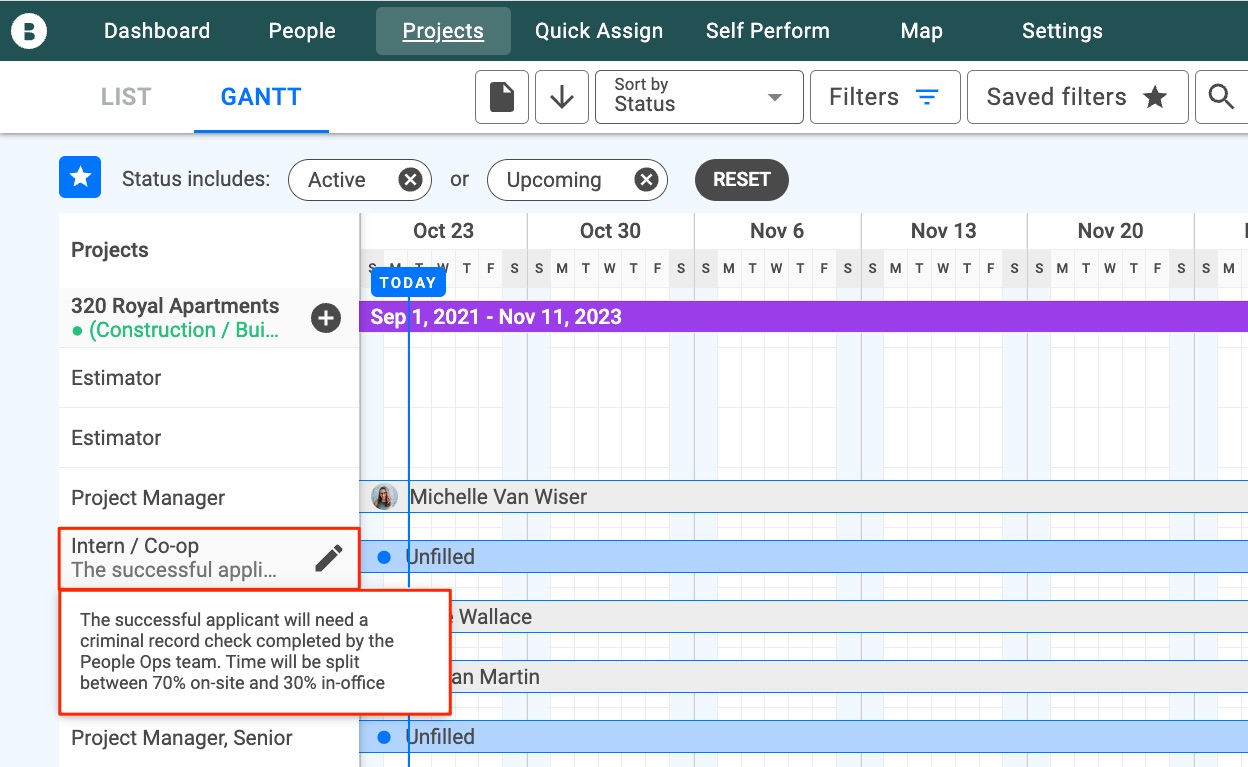Click the Unfilled Intern / Co-op bar

[803, 557]
